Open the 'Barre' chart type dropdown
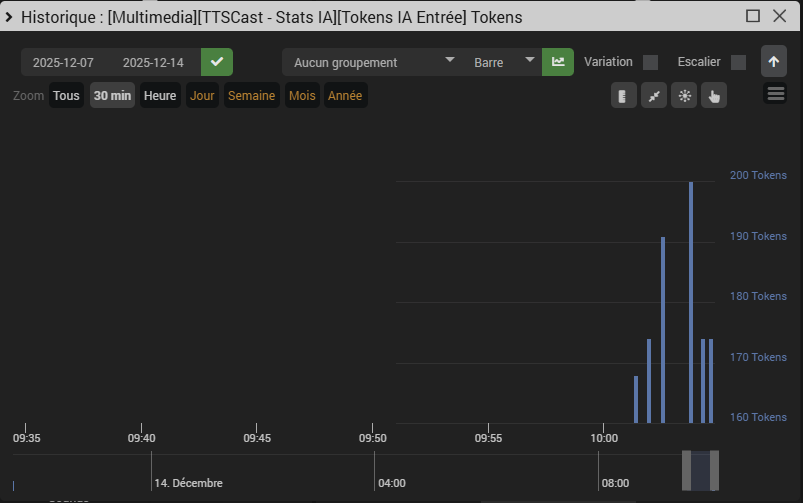The width and height of the screenshot is (803, 503). (x=503, y=62)
